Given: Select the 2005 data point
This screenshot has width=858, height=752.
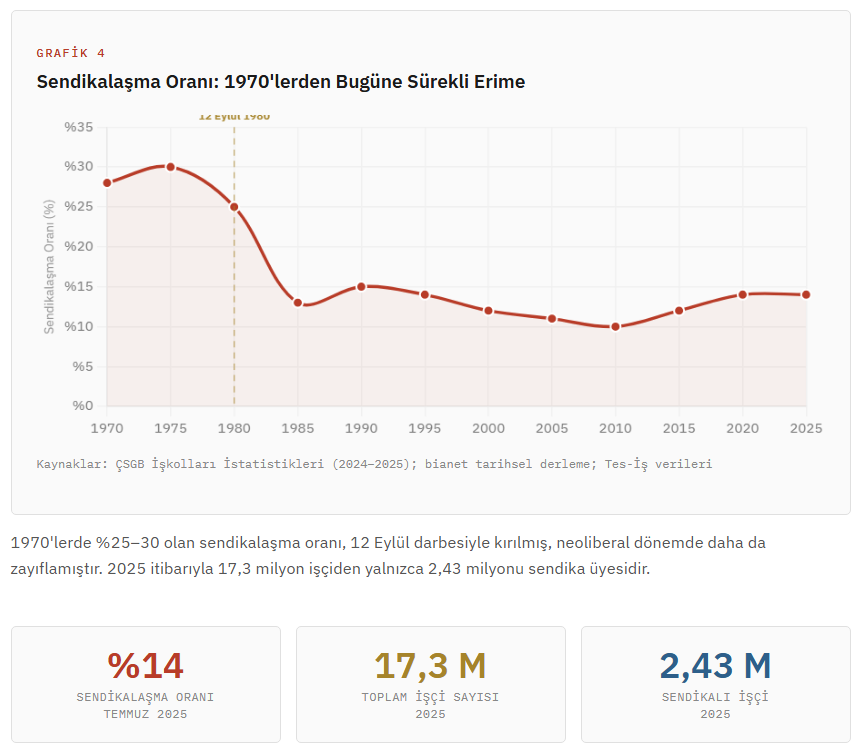Looking at the screenshot, I should coord(552,319).
